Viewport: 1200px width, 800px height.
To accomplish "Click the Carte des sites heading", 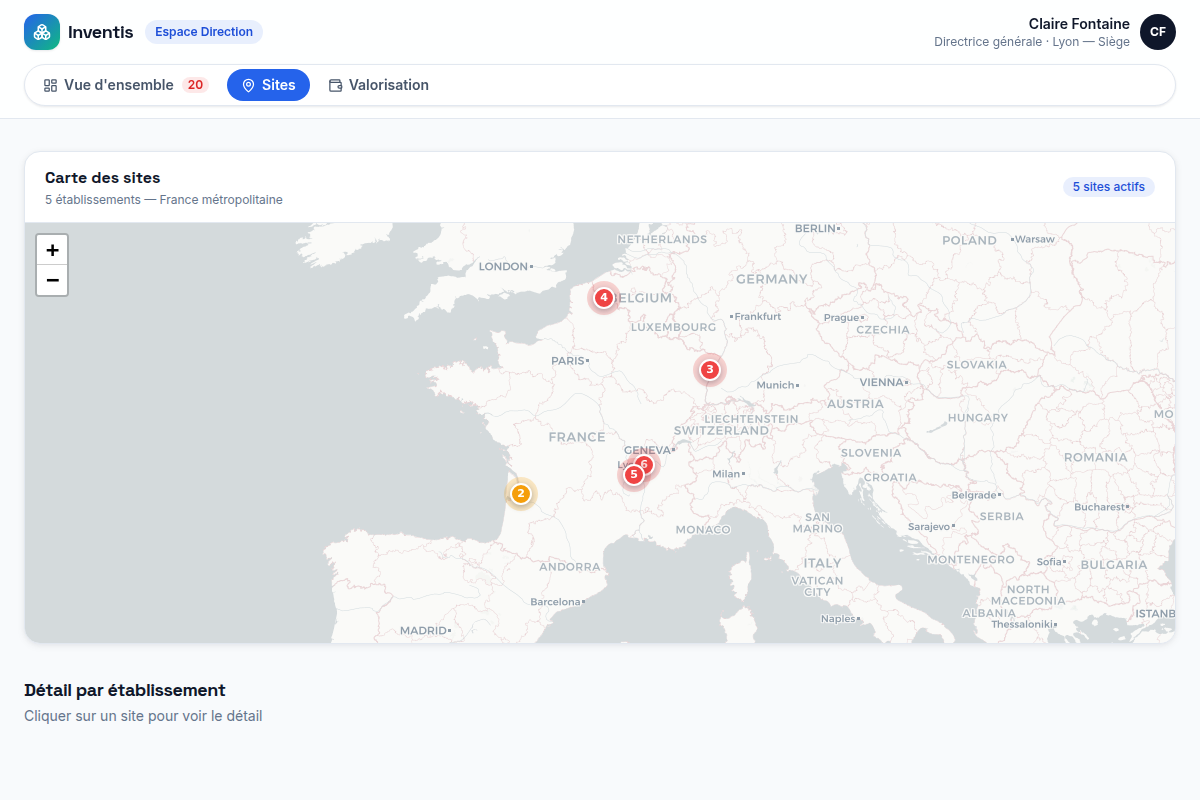I will pos(103,178).
